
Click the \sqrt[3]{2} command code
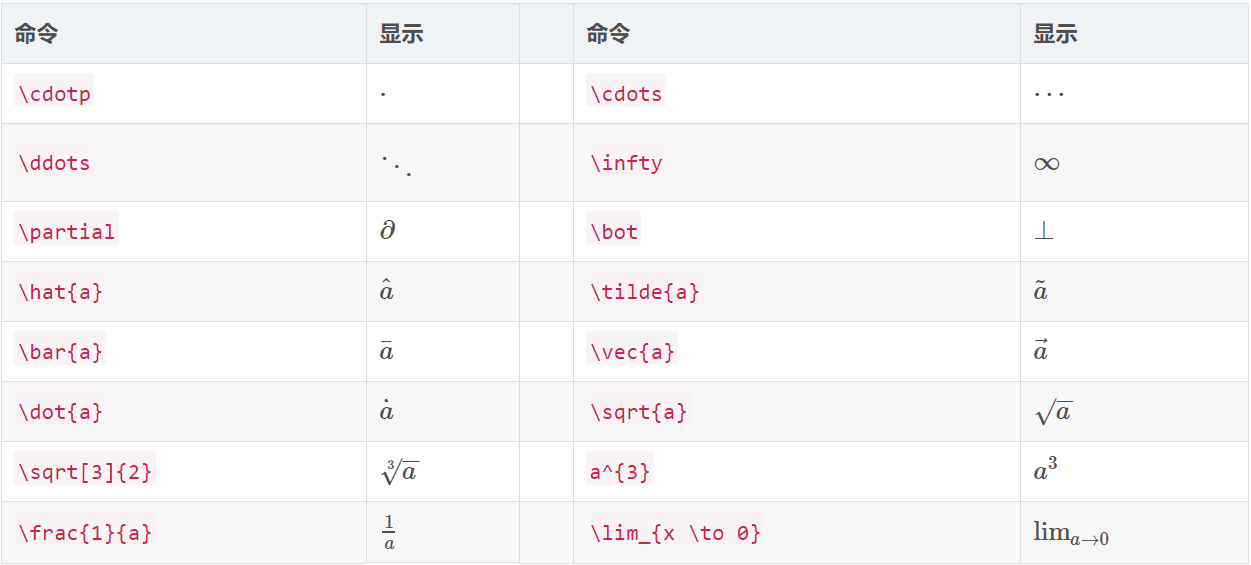pyautogui.click(x=85, y=472)
